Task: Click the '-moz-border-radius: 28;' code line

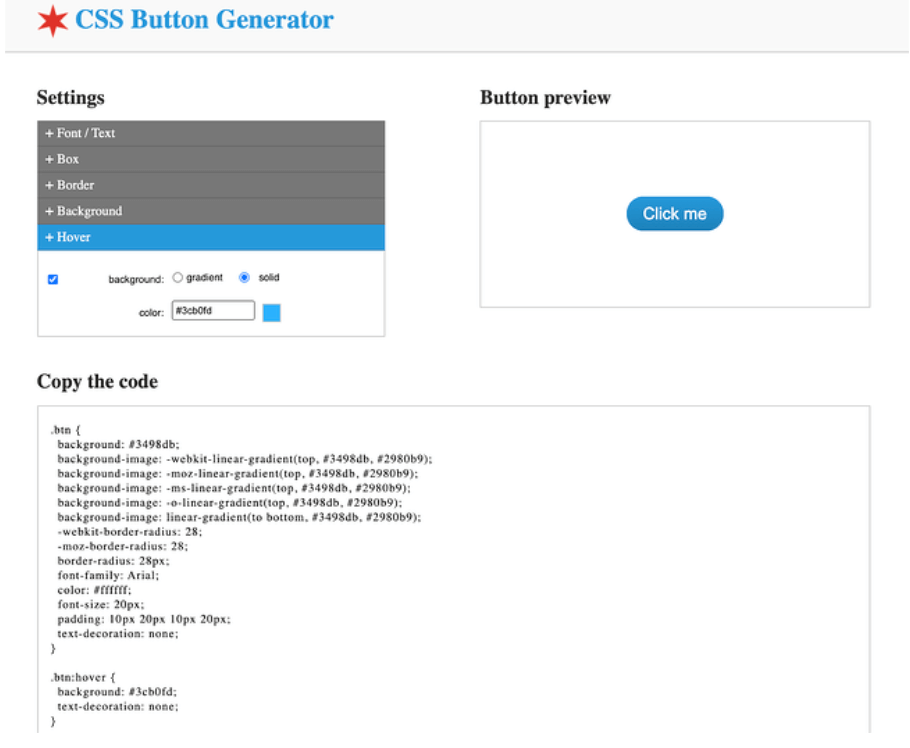Action: (x=122, y=547)
